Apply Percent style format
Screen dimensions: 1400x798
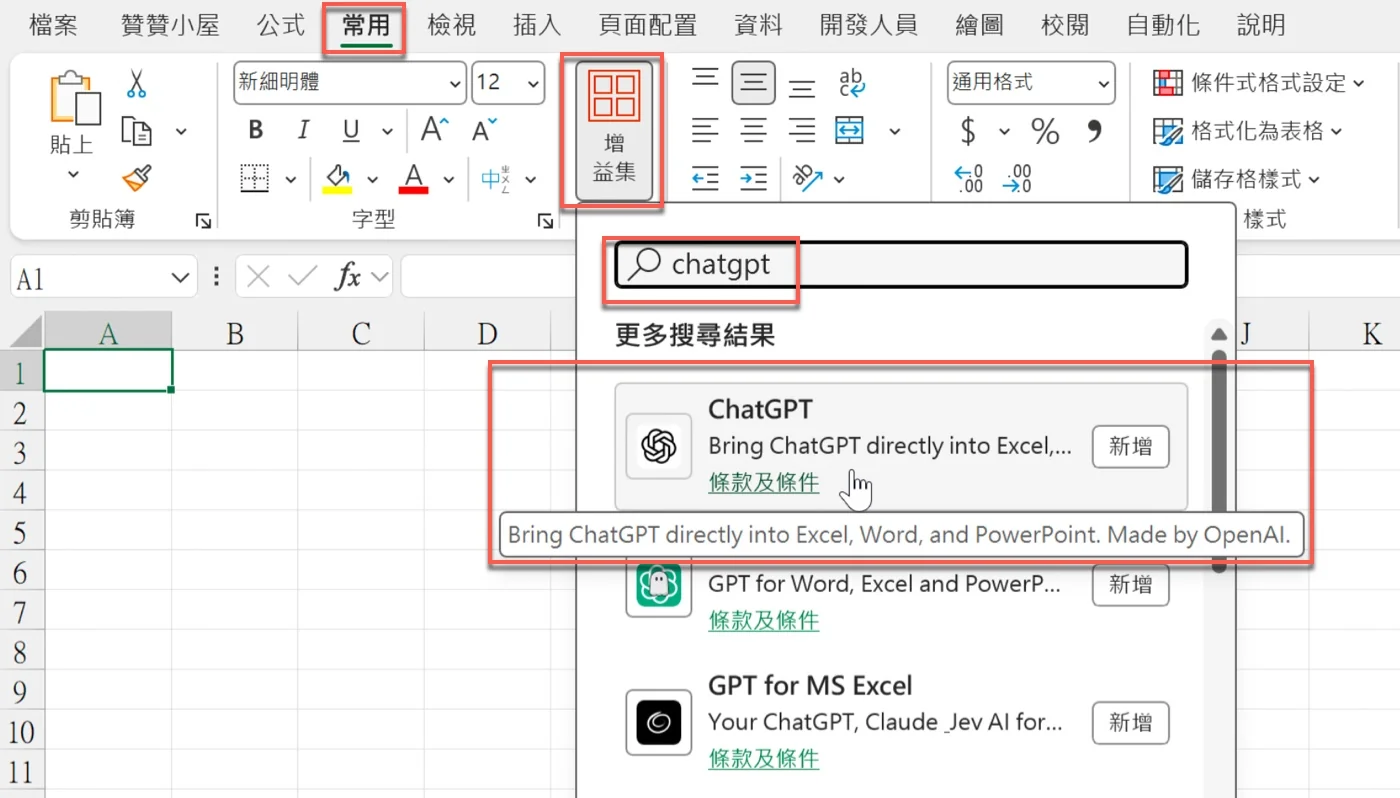click(1045, 131)
